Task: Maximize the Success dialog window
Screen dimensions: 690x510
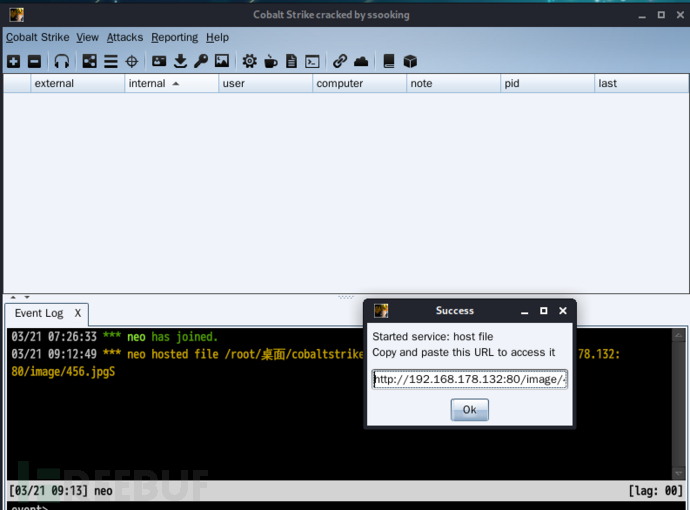Action: pos(543,311)
